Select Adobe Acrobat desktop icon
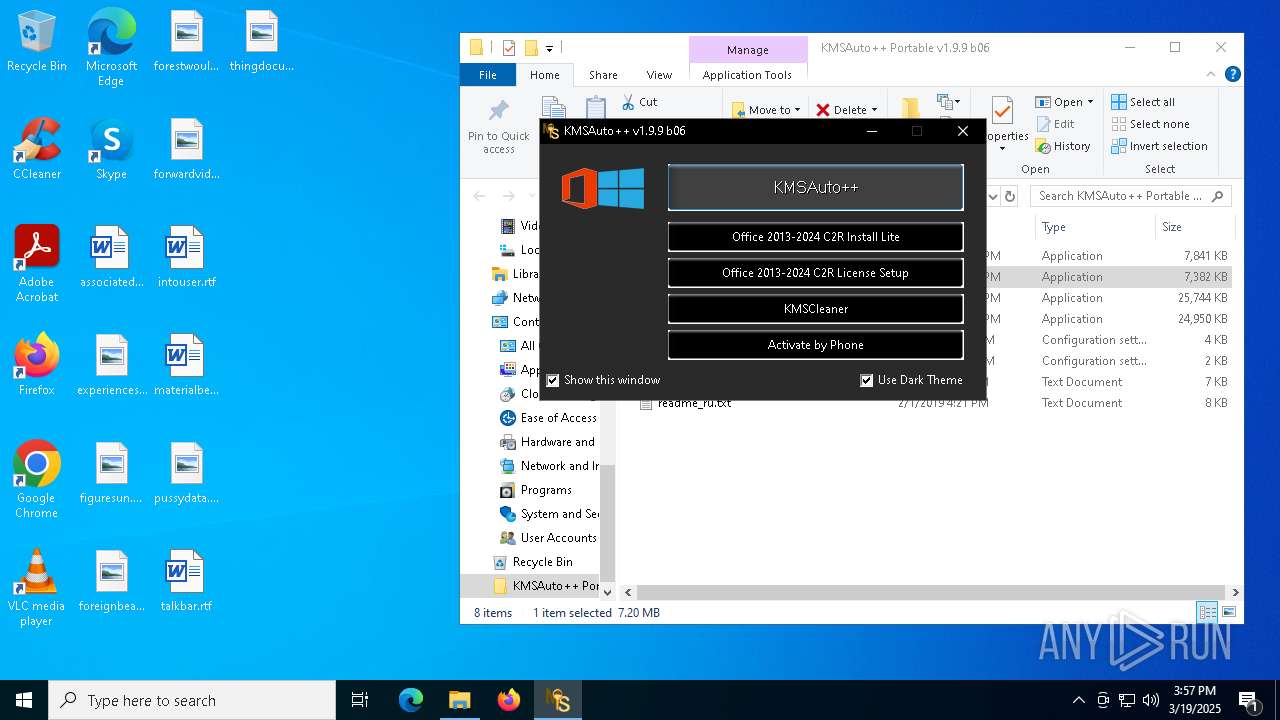The image size is (1280, 720). tap(37, 264)
